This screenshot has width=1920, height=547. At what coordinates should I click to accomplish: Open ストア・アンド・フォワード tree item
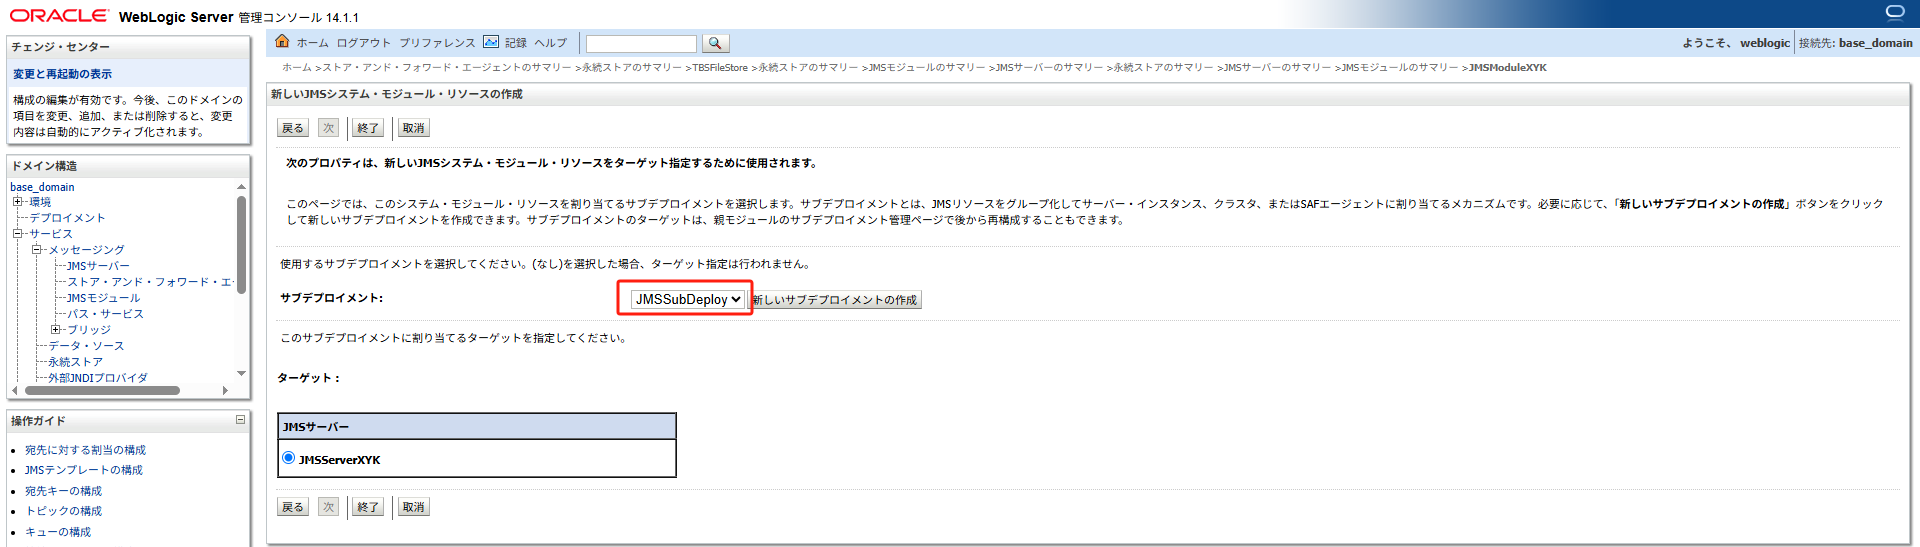click(149, 282)
